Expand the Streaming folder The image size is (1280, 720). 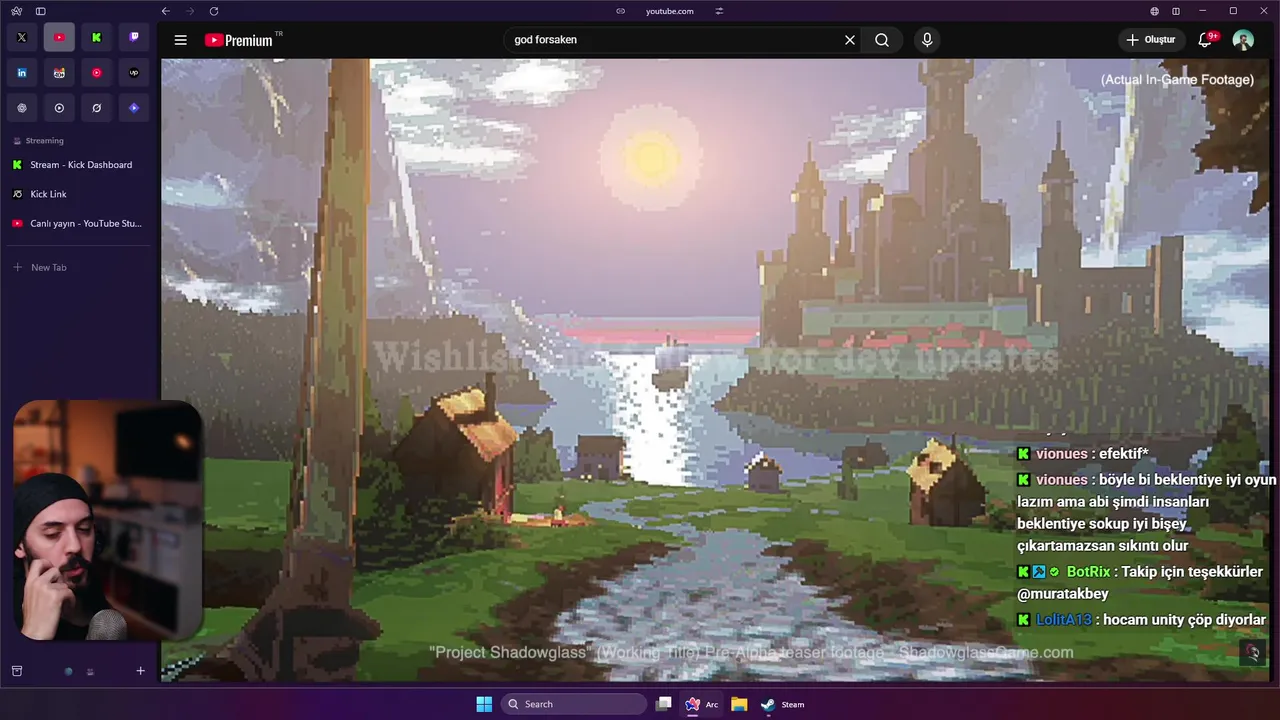coord(39,141)
